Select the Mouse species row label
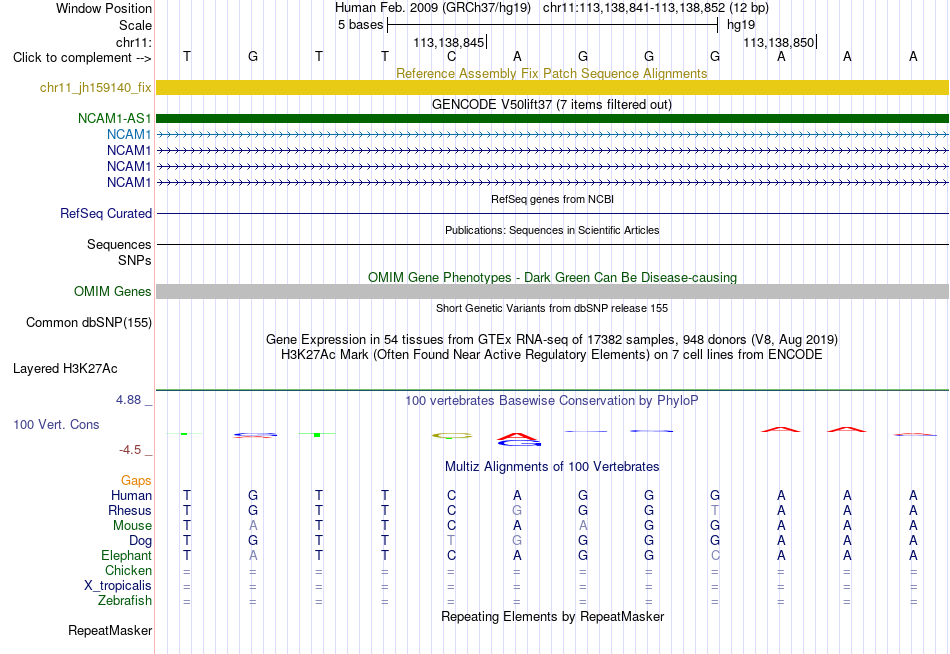This screenshot has width=950, height=654. click(x=132, y=526)
